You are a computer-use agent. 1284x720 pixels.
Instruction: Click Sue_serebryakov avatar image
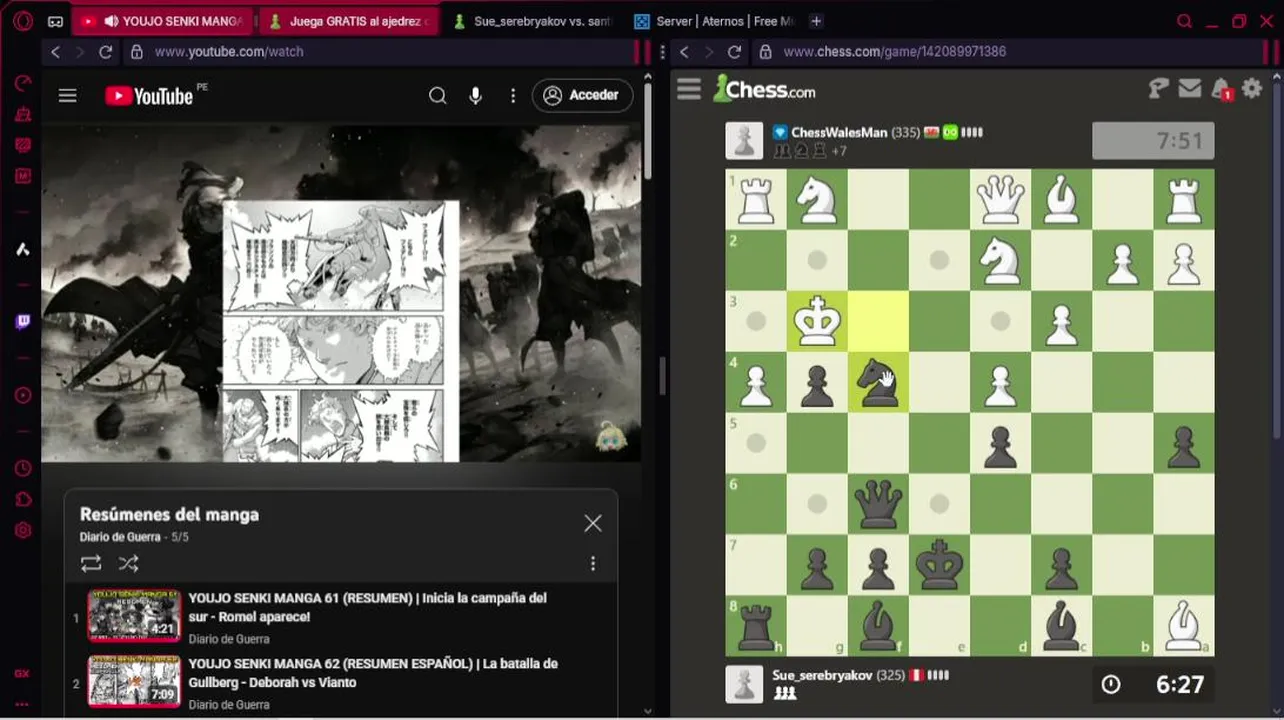coord(744,684)
